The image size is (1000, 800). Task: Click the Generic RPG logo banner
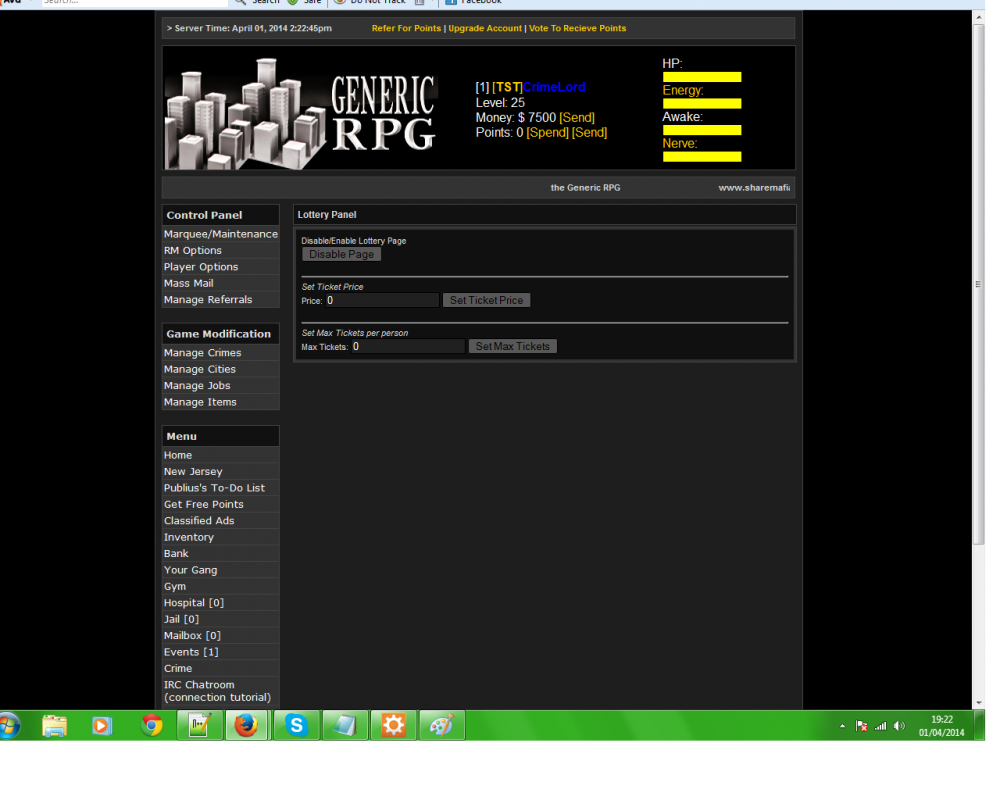pos(302,109)
